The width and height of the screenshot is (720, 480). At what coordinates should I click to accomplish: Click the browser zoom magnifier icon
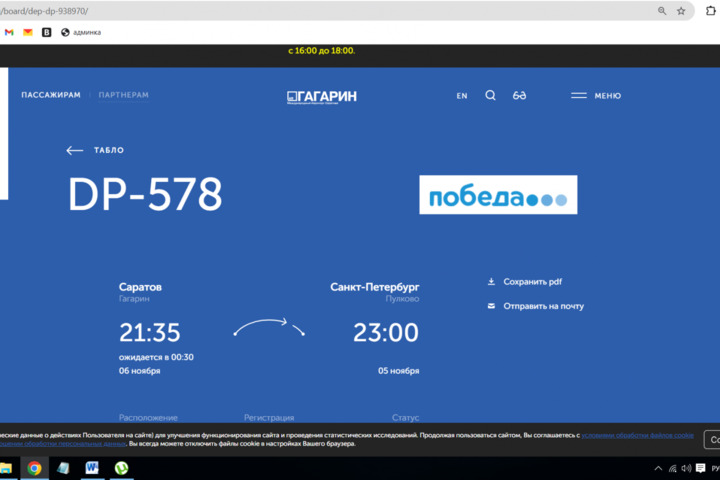click(662, 11)
